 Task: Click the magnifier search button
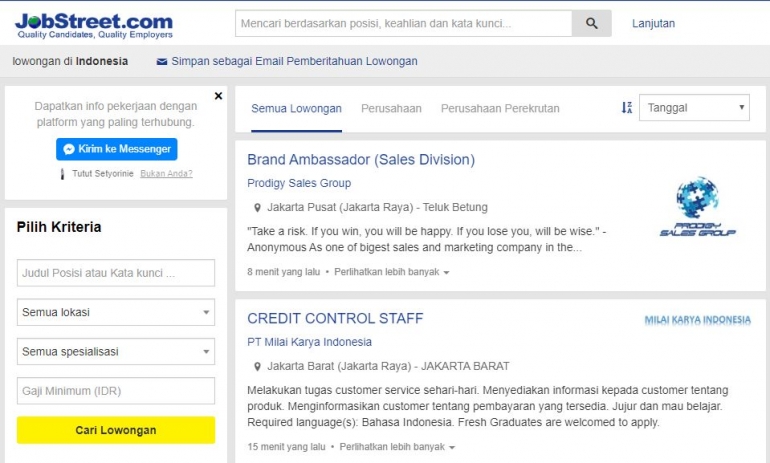592,23
